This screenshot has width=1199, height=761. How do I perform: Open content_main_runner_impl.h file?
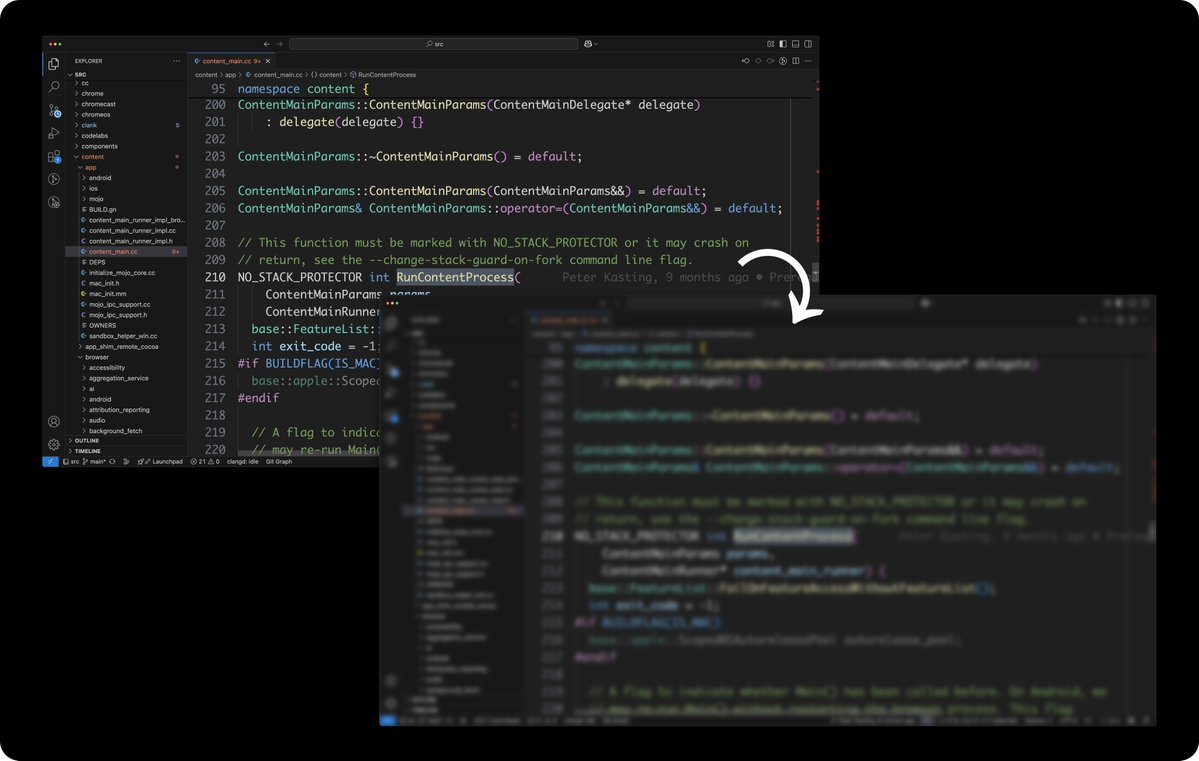click(x=130, y=241)
